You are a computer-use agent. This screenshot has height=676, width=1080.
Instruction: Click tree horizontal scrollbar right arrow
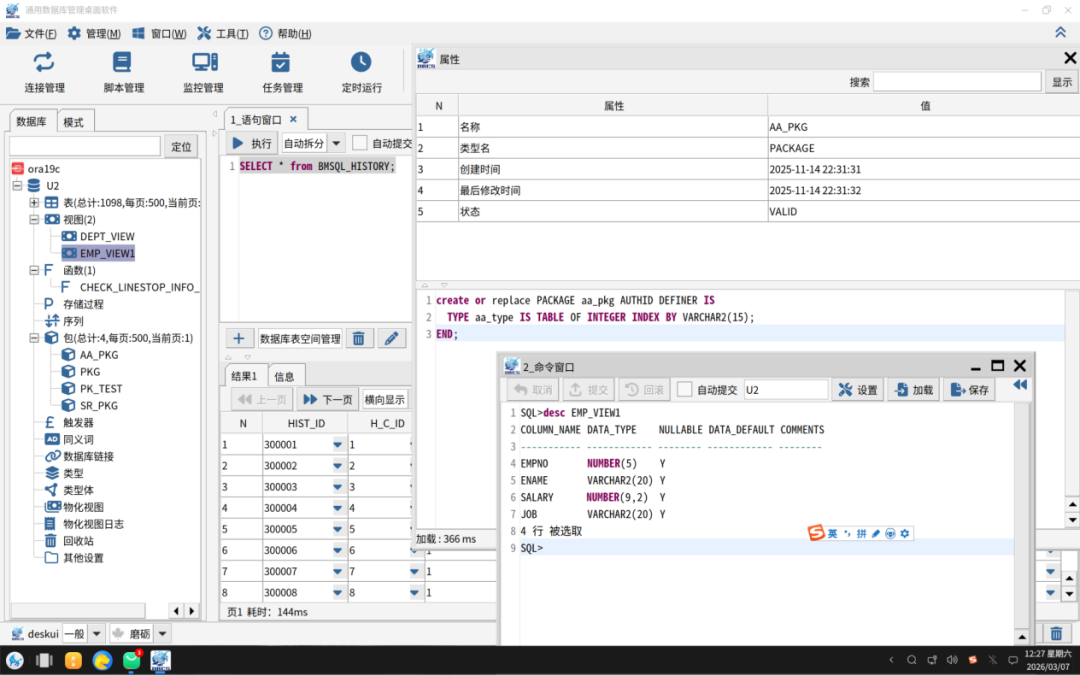click(192, 611)
